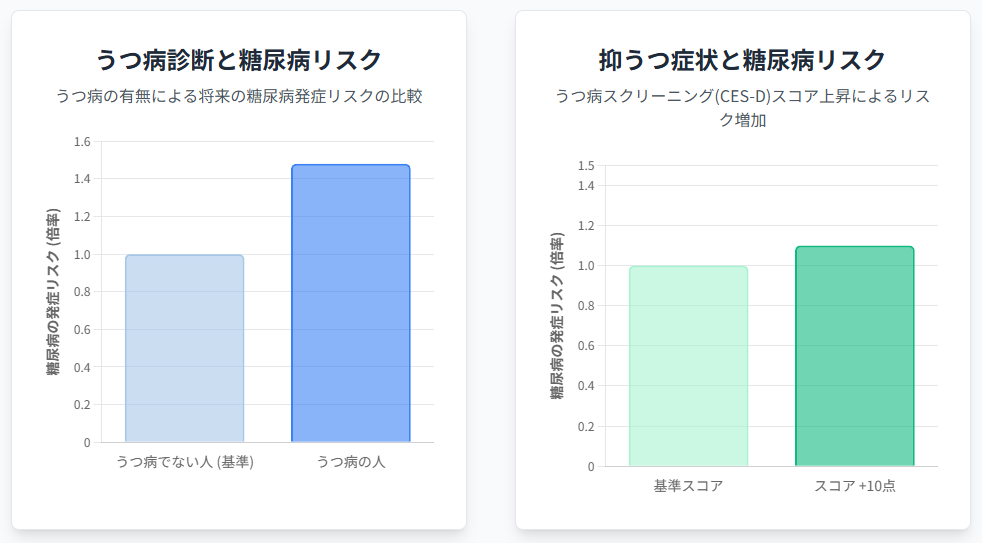Select the 抑うつ症状と糖尿病リスク chart title
982x543 pixels.
click(x=742, y=60)
